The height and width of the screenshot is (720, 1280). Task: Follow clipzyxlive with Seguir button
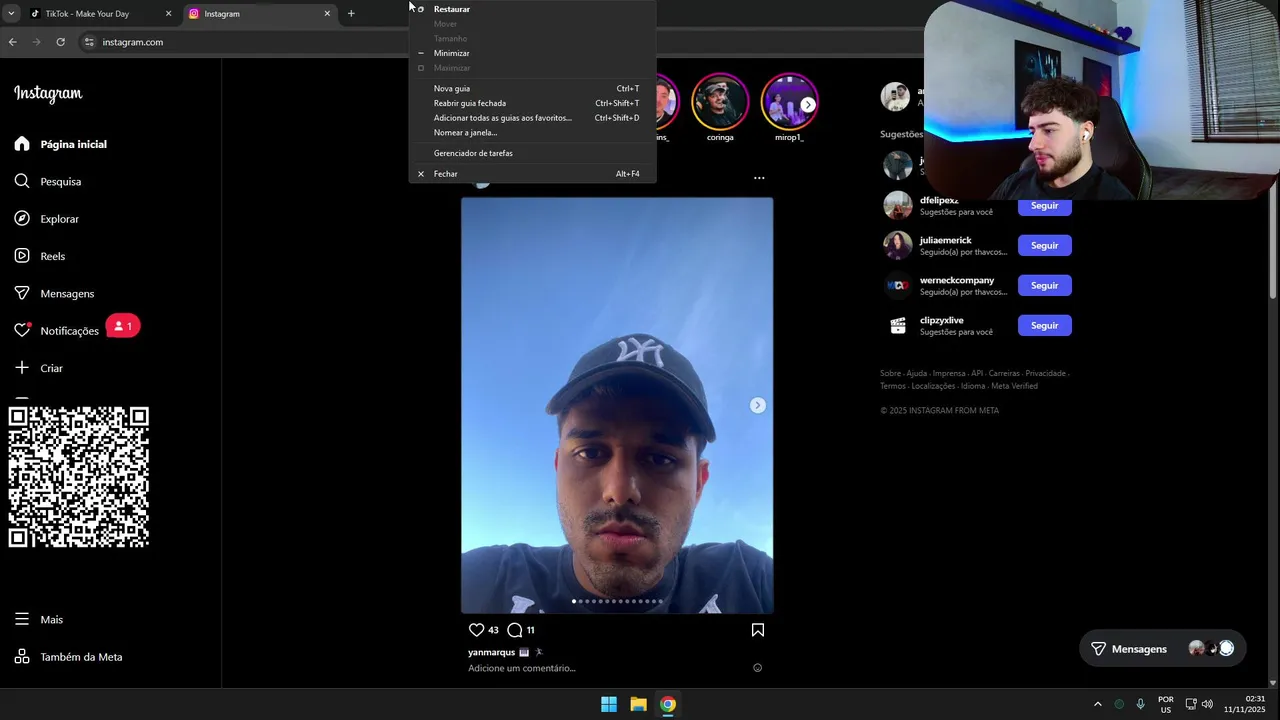pyautogui.click(x=1044, y=325)
